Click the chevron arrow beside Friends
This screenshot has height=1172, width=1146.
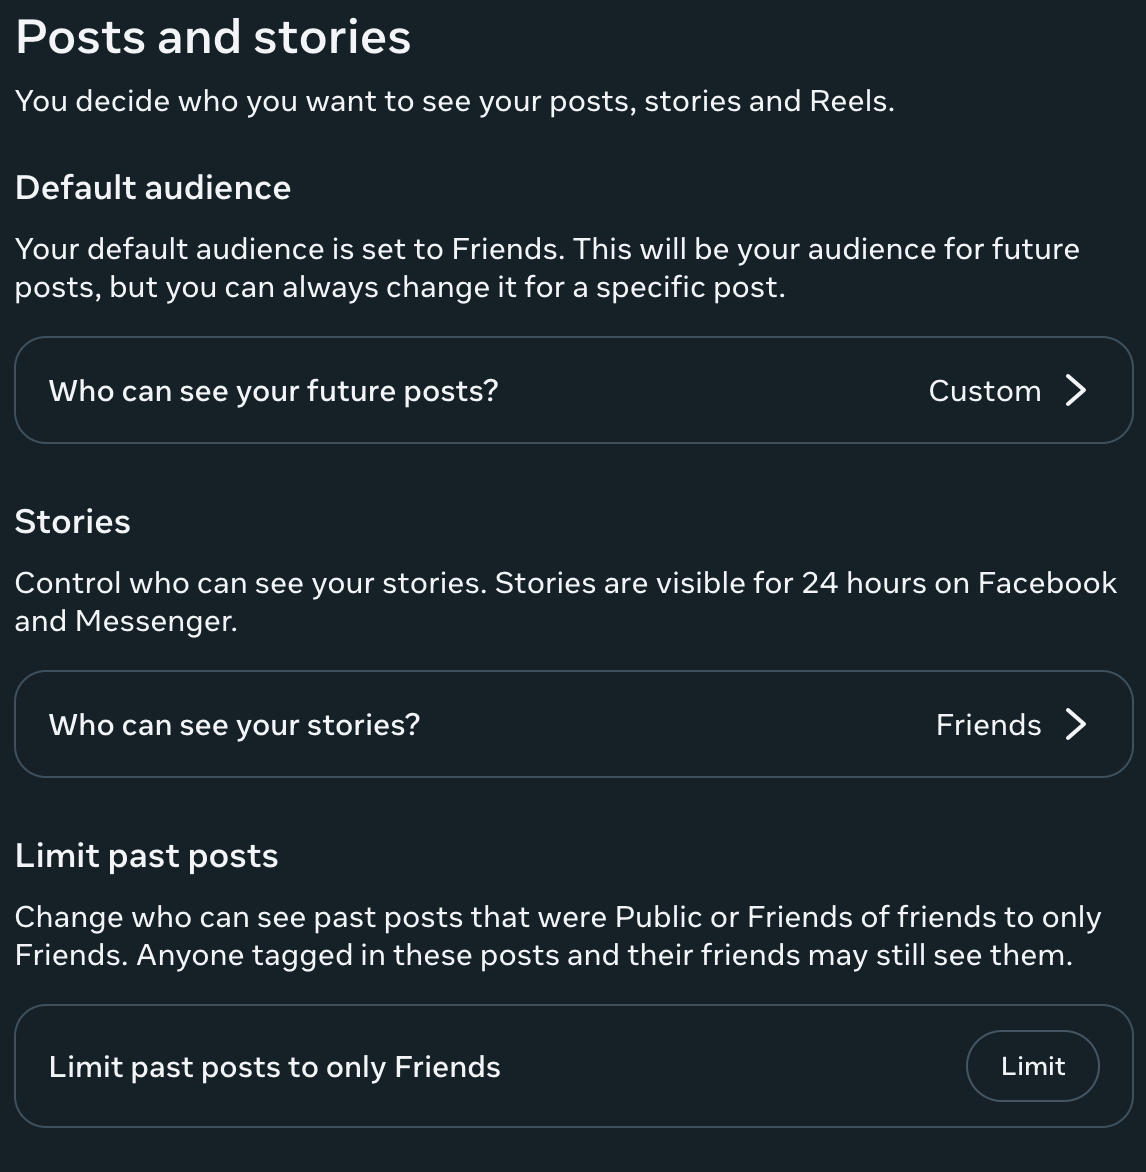tap(1076, 724)
